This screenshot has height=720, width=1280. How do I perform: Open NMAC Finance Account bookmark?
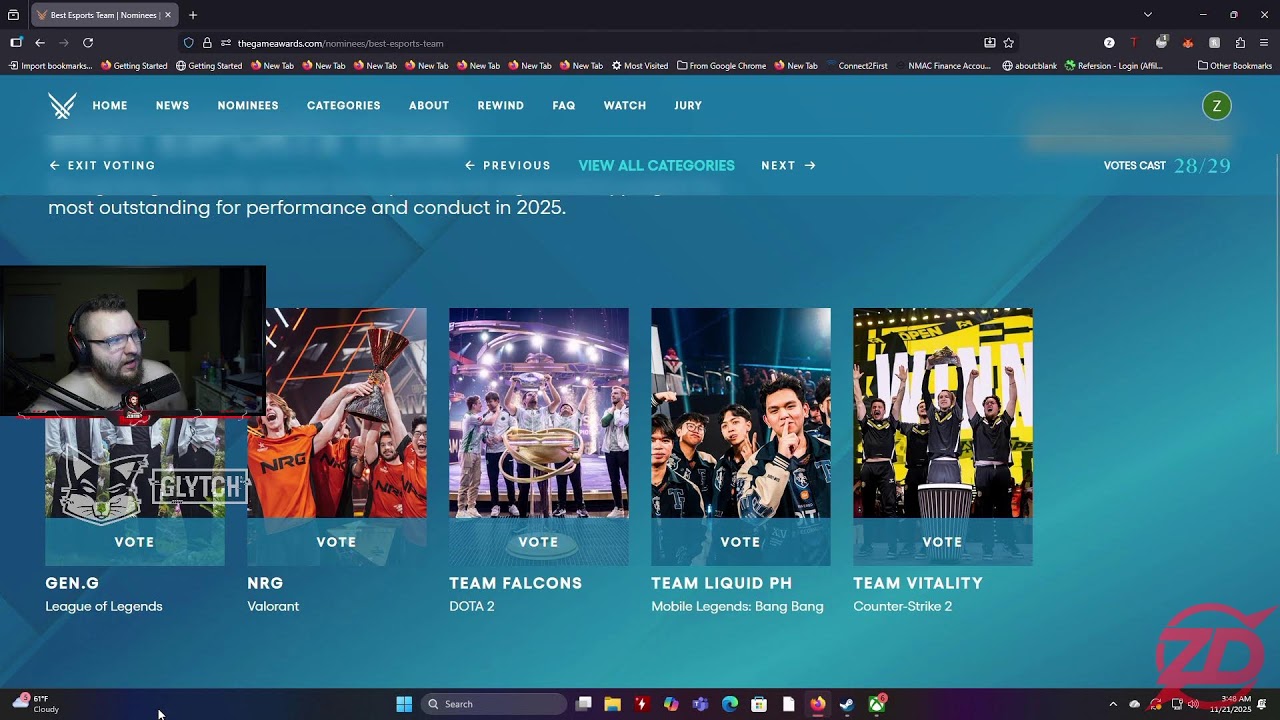pos(943,66)
